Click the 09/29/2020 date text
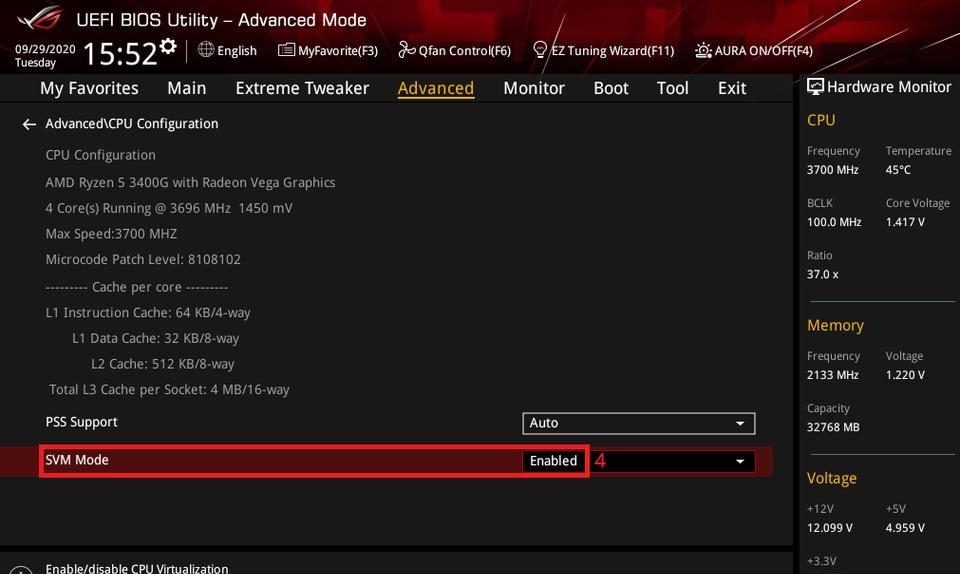Screen dimensions: 960x574 click(45, 49)
